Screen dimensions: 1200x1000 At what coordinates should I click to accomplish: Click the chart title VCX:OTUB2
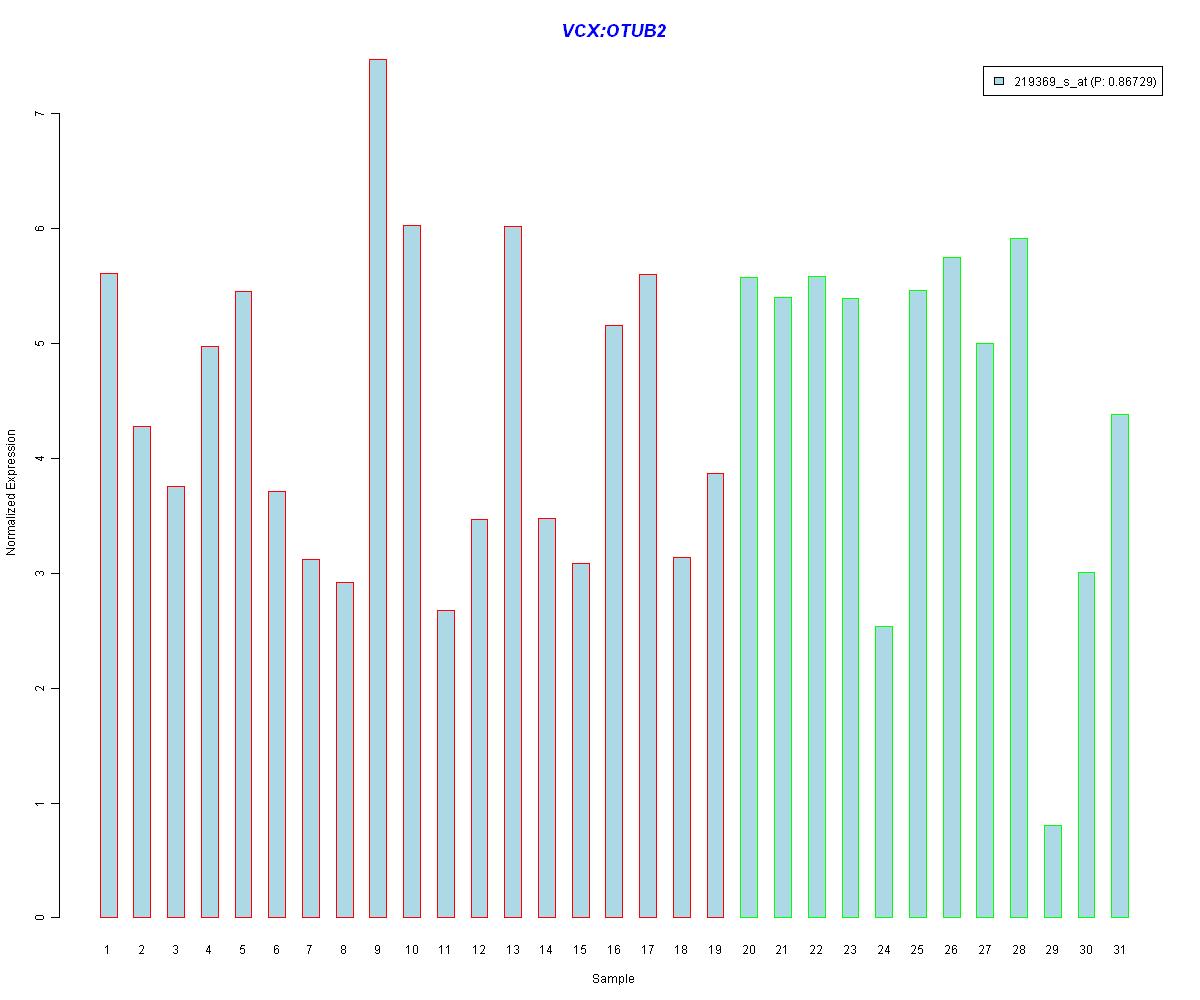pyautogui.click(x=614, y=31)
